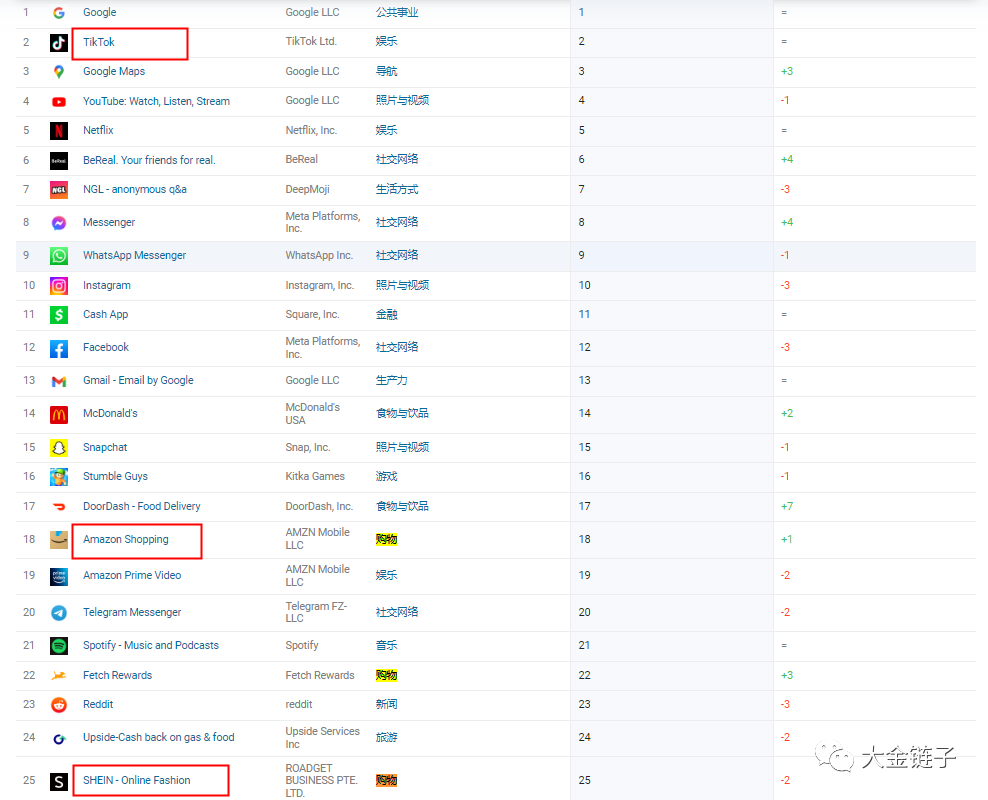This screenshot has width=988, height=800.
Task: Click the Messenger app icon
Action: pyautogui.click(x=59, y=223)
